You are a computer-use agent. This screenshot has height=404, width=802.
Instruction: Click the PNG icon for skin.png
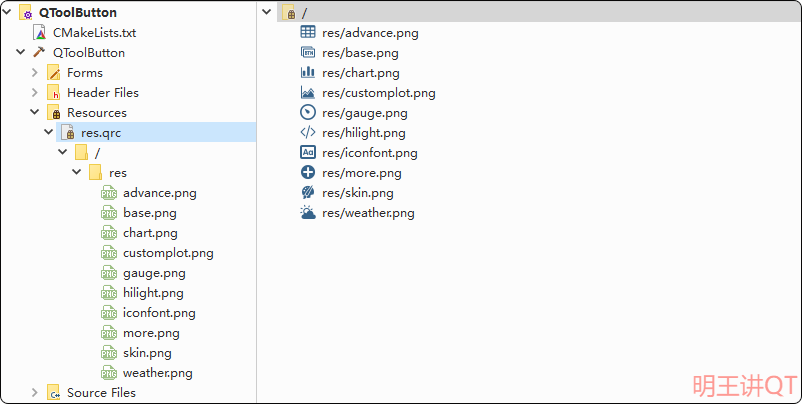[x=109, y=353]
